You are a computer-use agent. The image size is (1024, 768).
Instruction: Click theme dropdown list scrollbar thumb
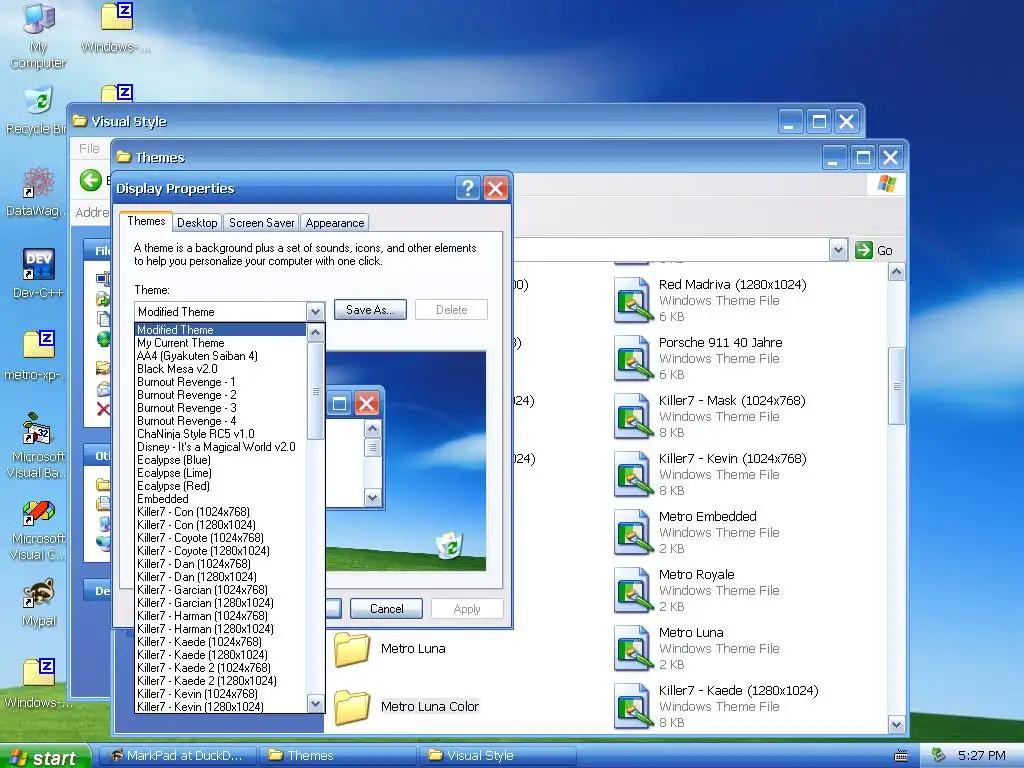pyautogui.click(x=315, y=391)
